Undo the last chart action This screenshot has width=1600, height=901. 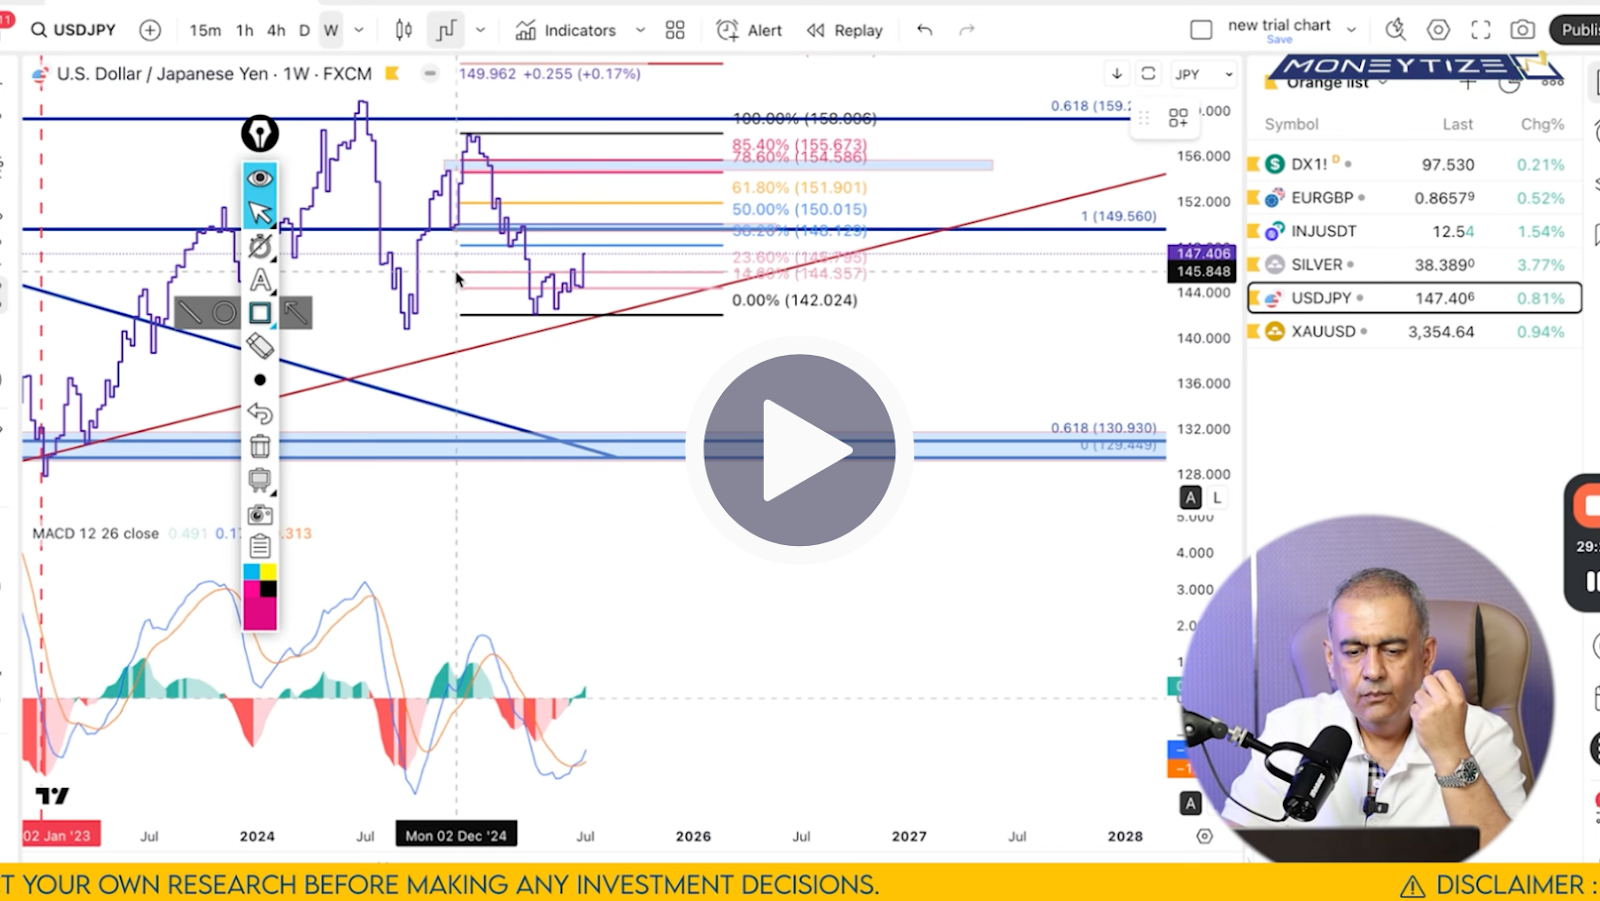coord(925,30)
